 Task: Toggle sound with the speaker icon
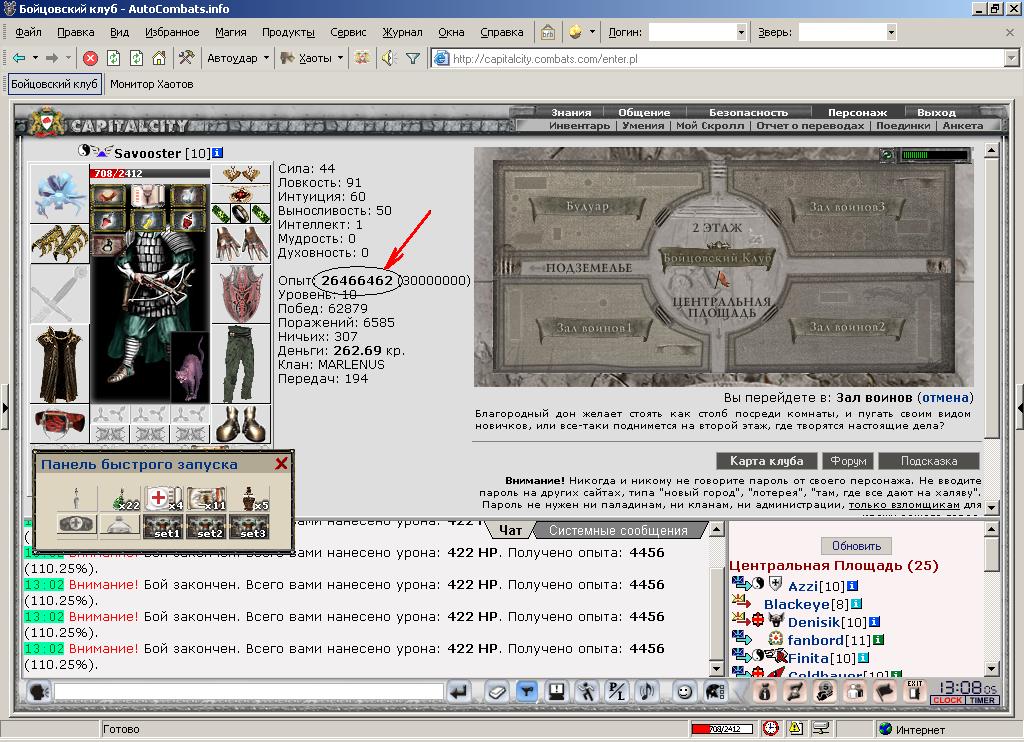(389, 58)
